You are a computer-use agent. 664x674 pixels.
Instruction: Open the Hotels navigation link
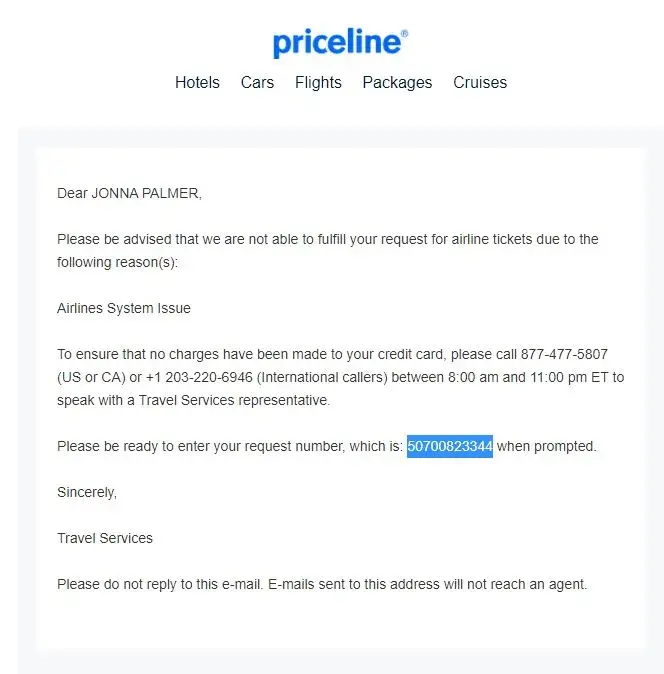(197, 83)
